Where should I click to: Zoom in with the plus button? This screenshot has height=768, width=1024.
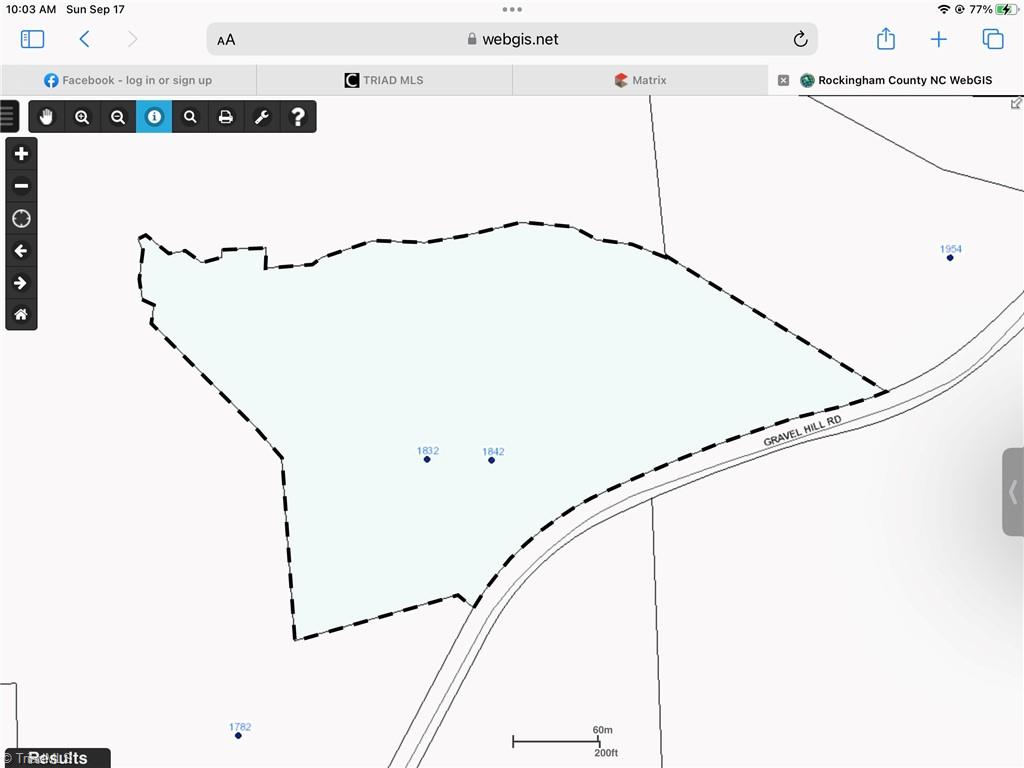[x=21, y=153]
